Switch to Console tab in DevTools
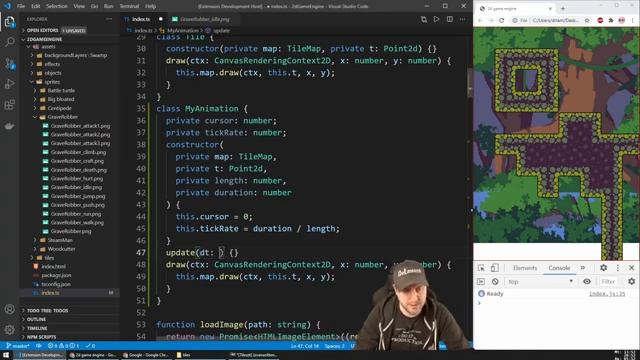This screenshot has height=360, width=640. coord(559,268)
